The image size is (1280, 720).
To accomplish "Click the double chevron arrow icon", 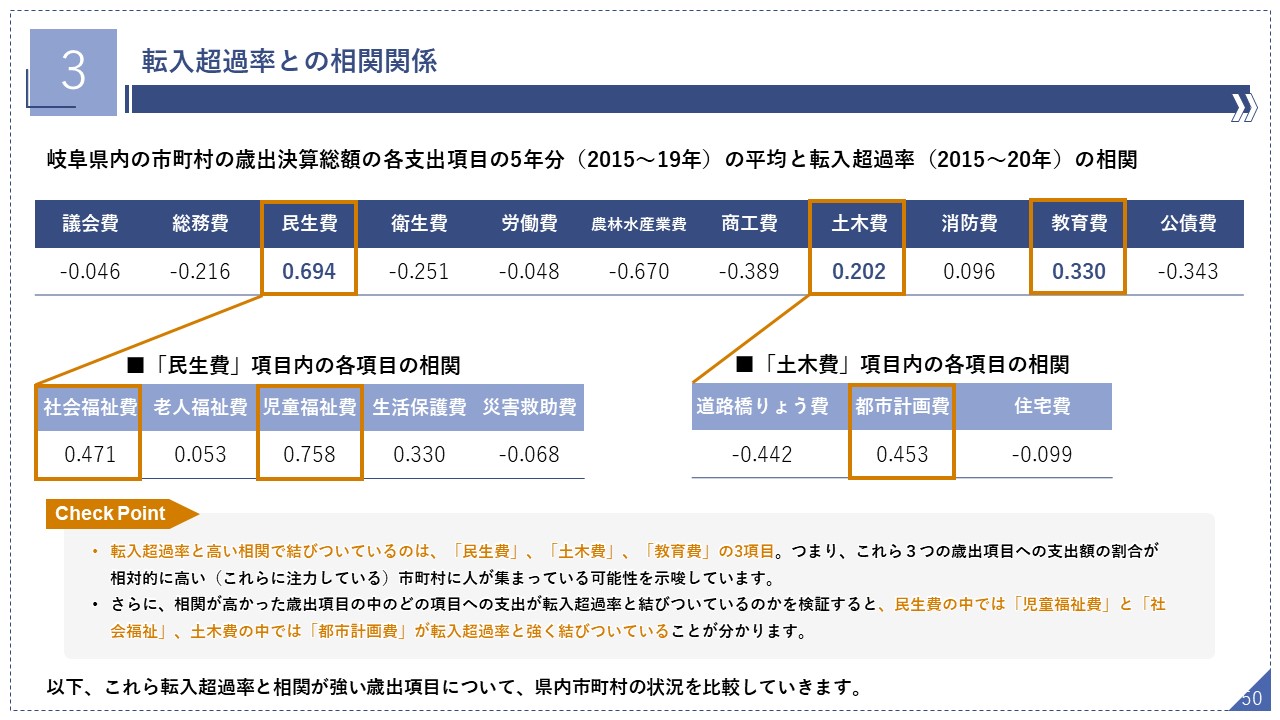I will click(x=1243, y=107).
